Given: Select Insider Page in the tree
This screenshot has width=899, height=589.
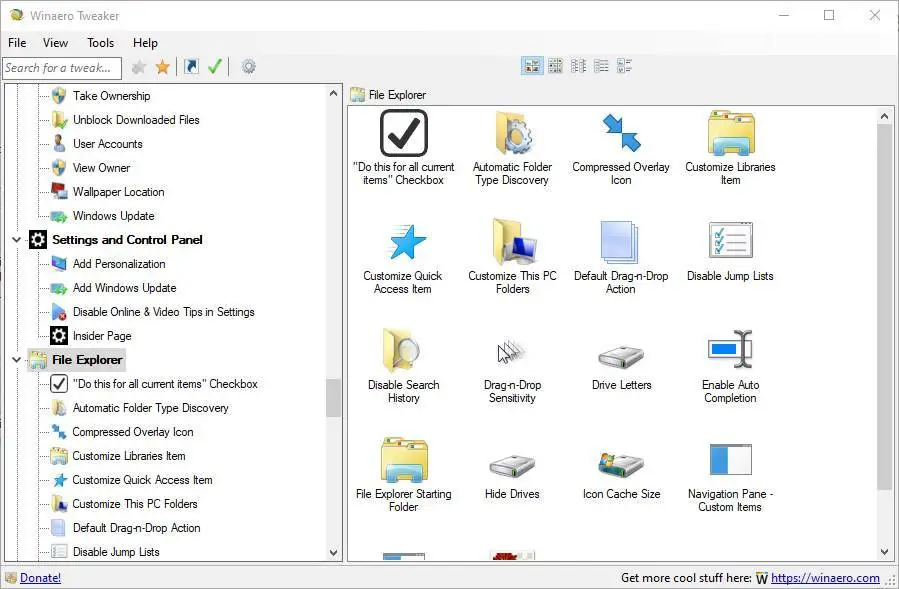Looking at the screenshot, I should coord(101,336).
